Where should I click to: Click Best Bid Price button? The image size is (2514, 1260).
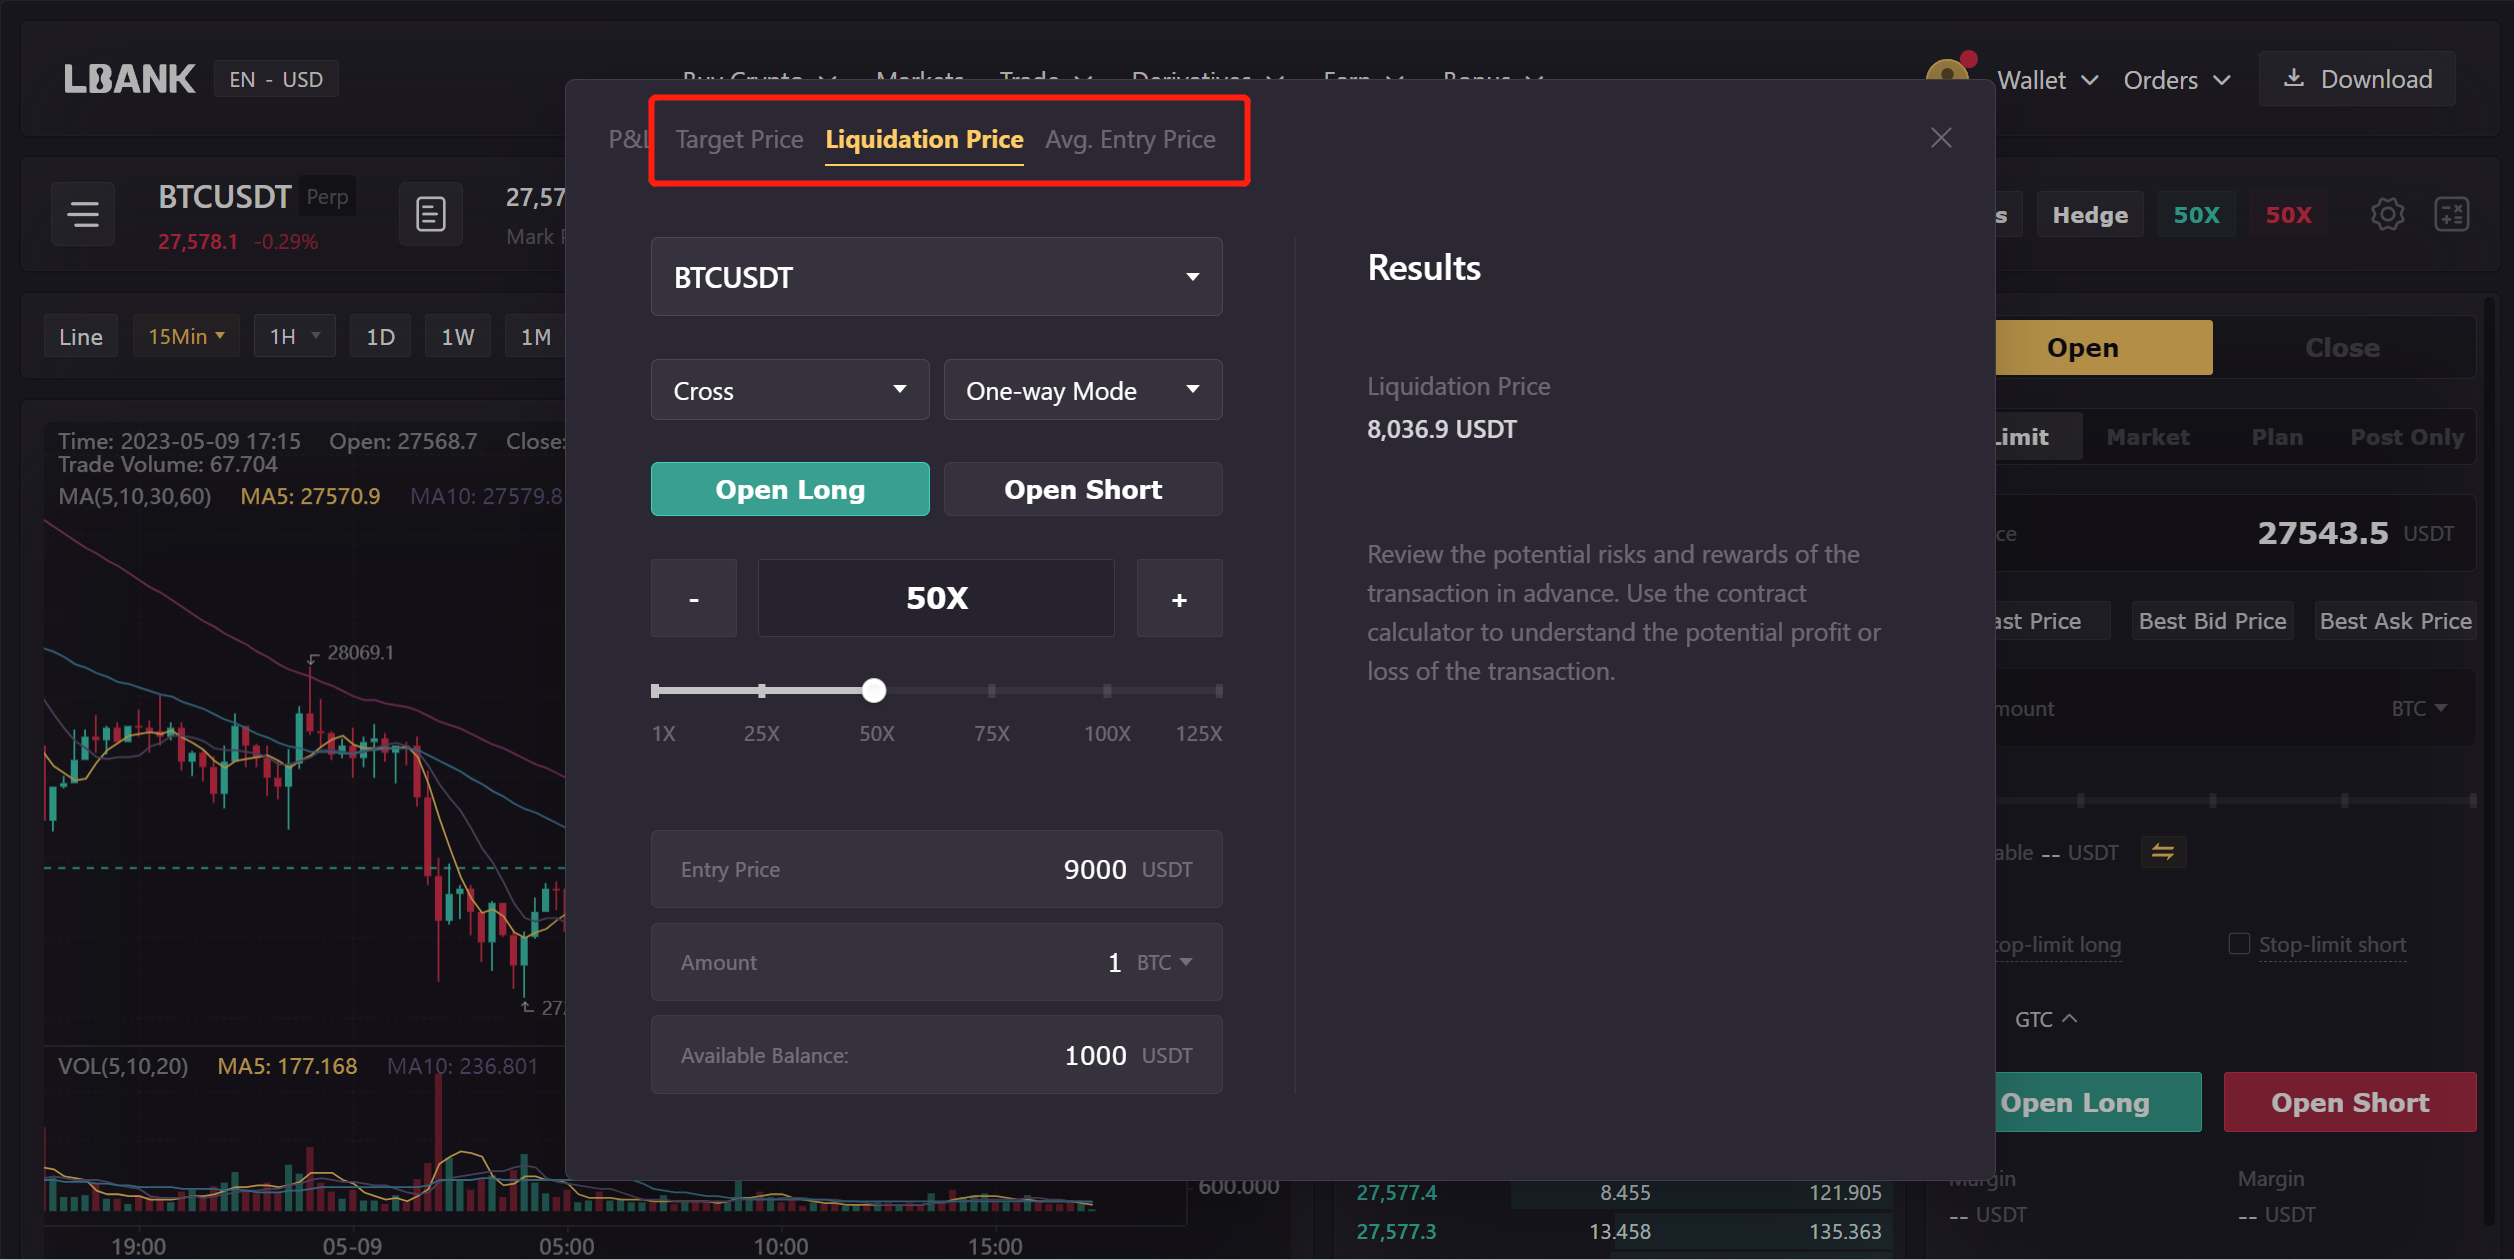coord(2212,621)
